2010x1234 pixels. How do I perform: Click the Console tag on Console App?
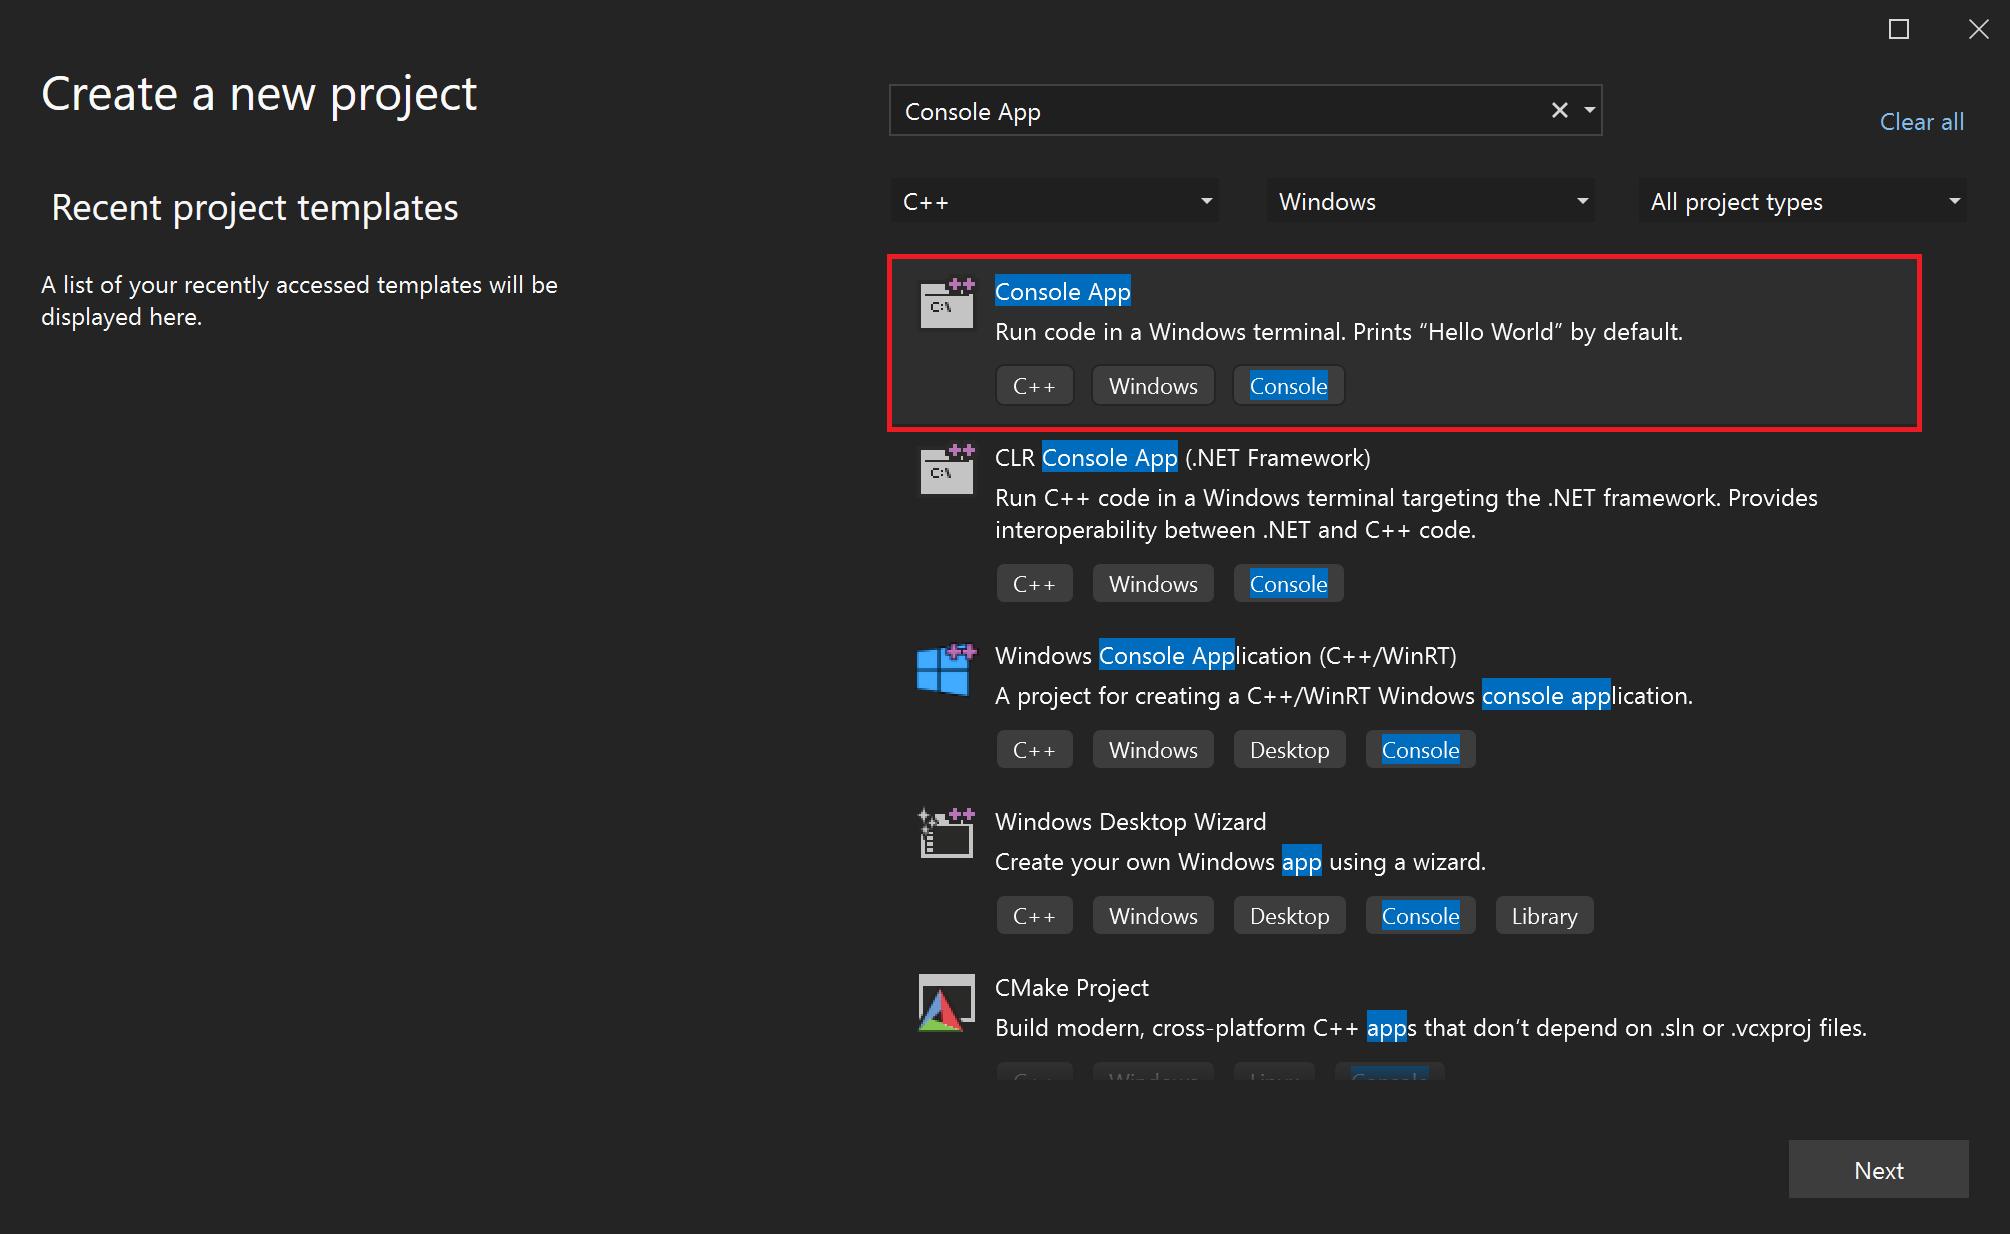[1286, 385]
